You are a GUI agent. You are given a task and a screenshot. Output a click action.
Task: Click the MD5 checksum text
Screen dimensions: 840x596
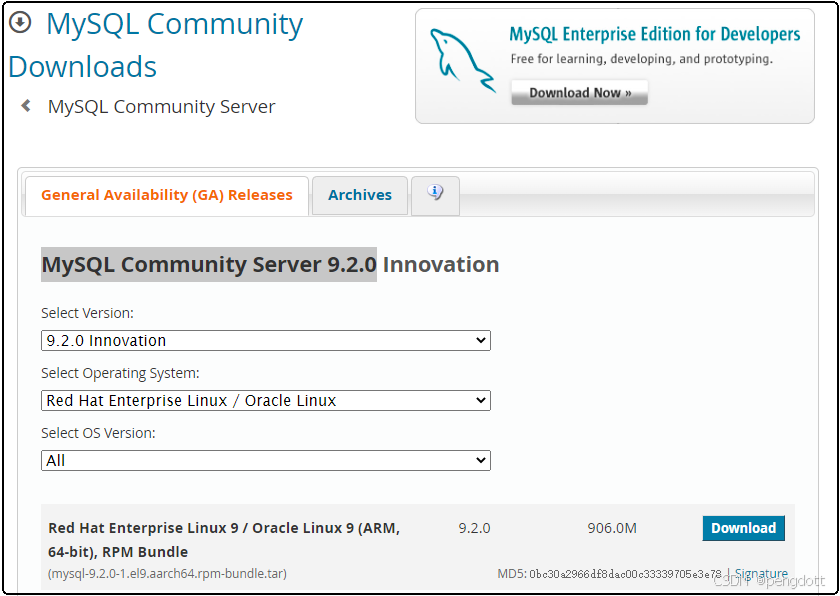click(x=610, y=574)
